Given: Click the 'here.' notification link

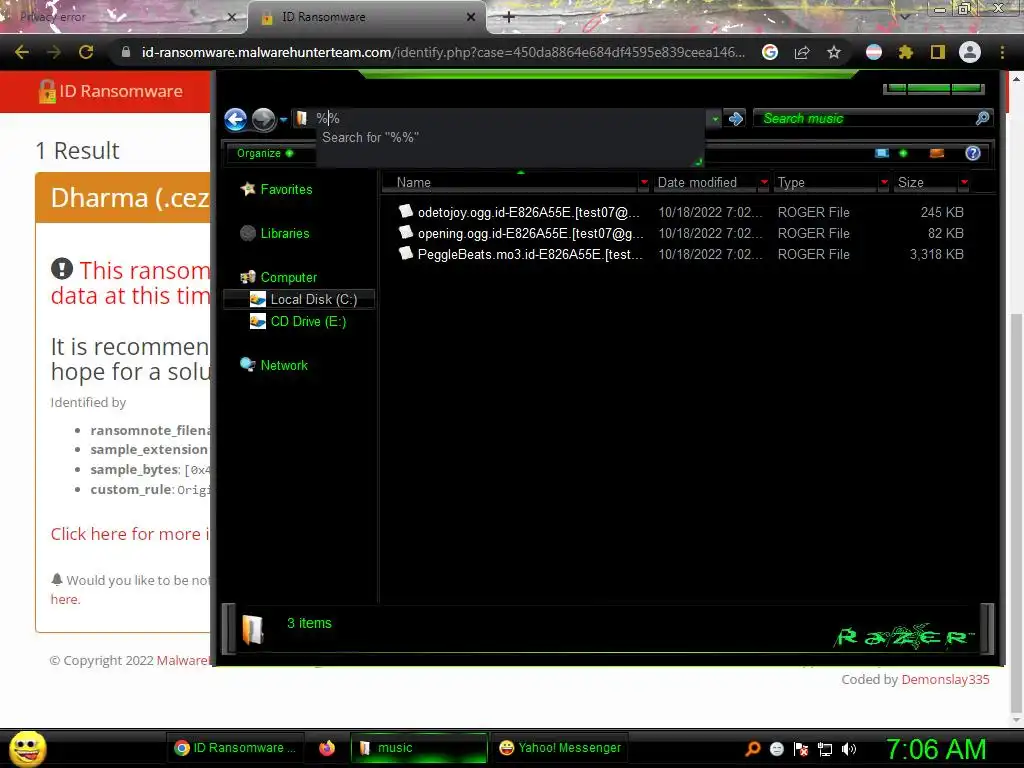Looking at the screenshot, I should tap(65, 600).
